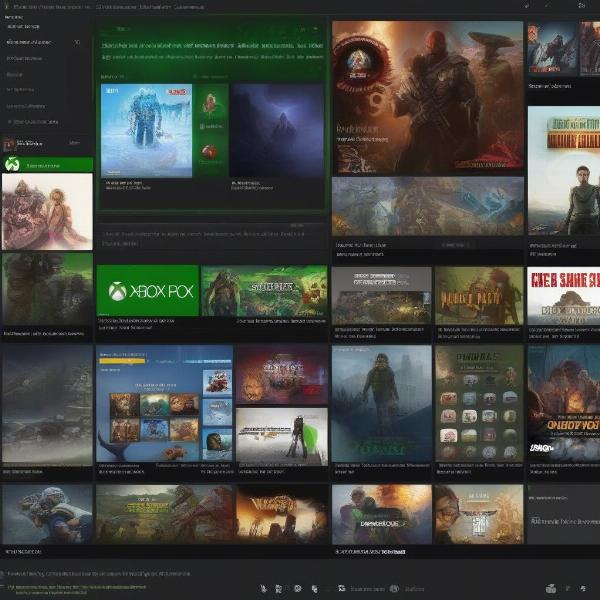Open the tile showing a grid of round icons
This screenshot has height=600, width=600.
click(479, 404)
